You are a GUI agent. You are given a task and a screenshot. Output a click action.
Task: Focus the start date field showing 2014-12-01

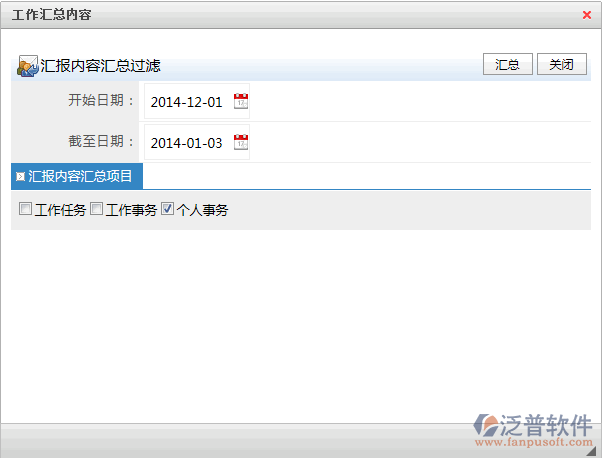[187, 102]
